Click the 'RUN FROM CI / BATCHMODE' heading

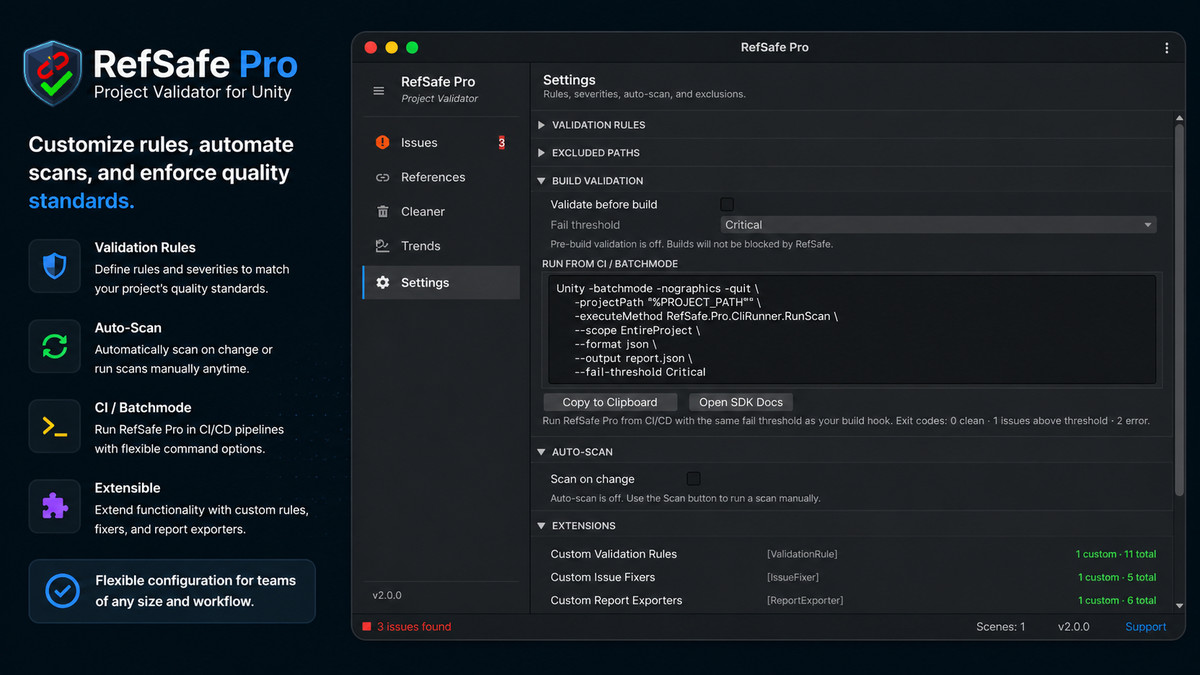tap(610, 264)
